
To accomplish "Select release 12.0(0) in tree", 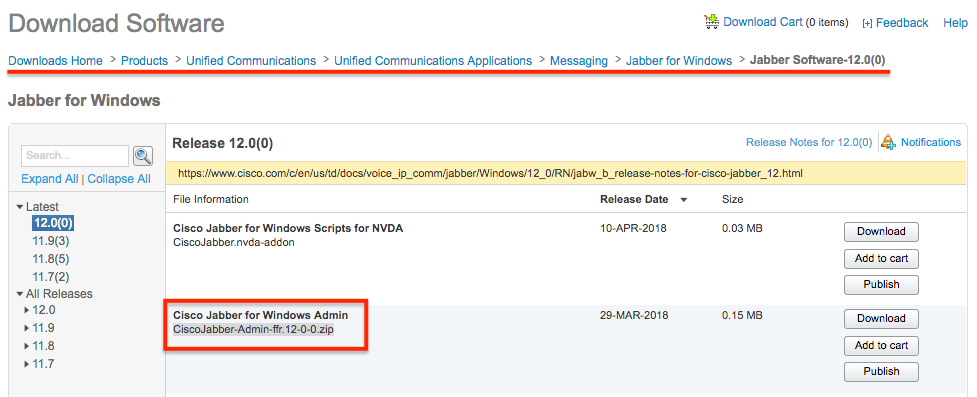I will 53,223.
